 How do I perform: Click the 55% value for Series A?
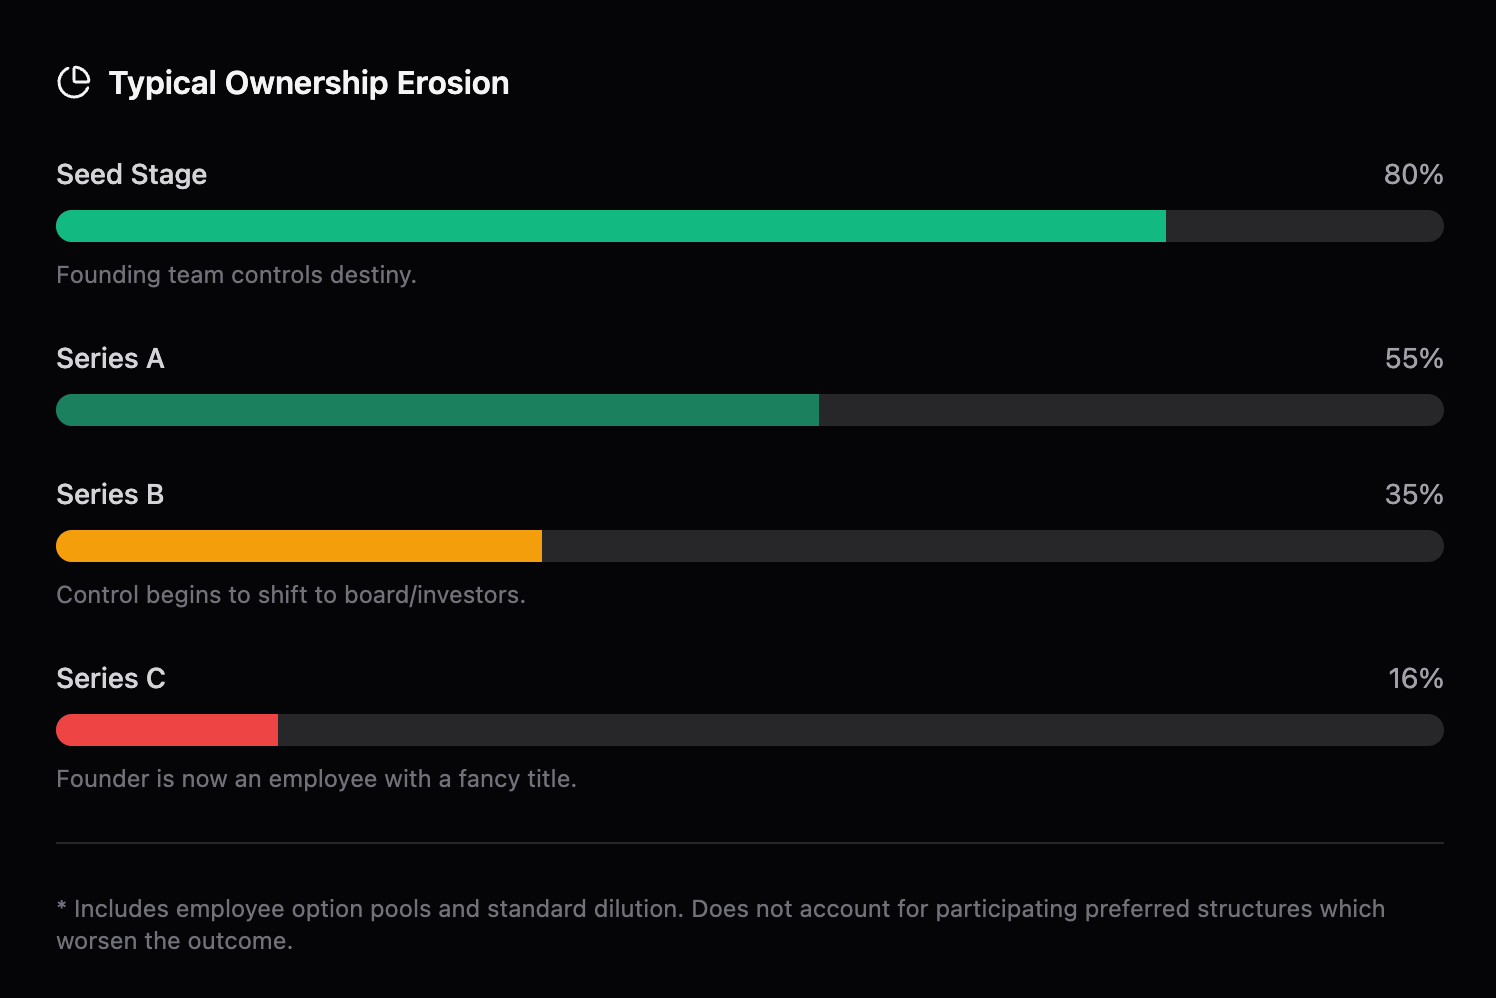tap(1413, 358)
